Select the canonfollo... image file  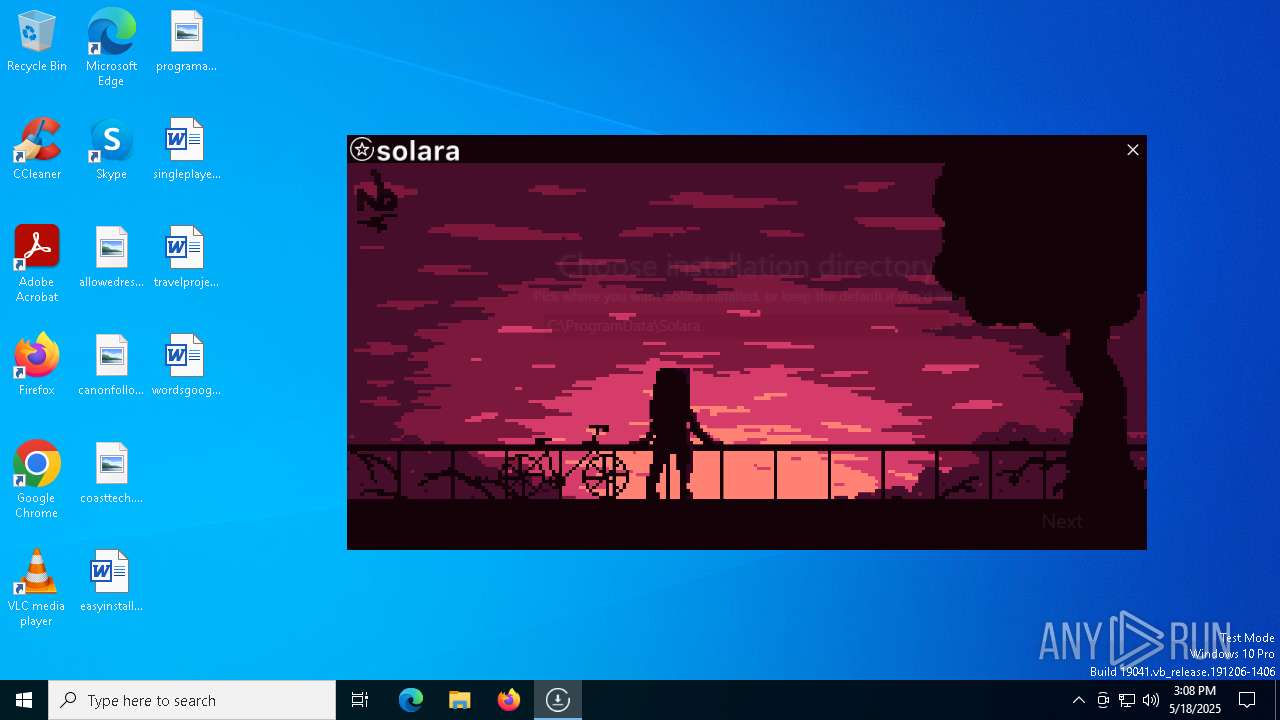tap(111, 366)
